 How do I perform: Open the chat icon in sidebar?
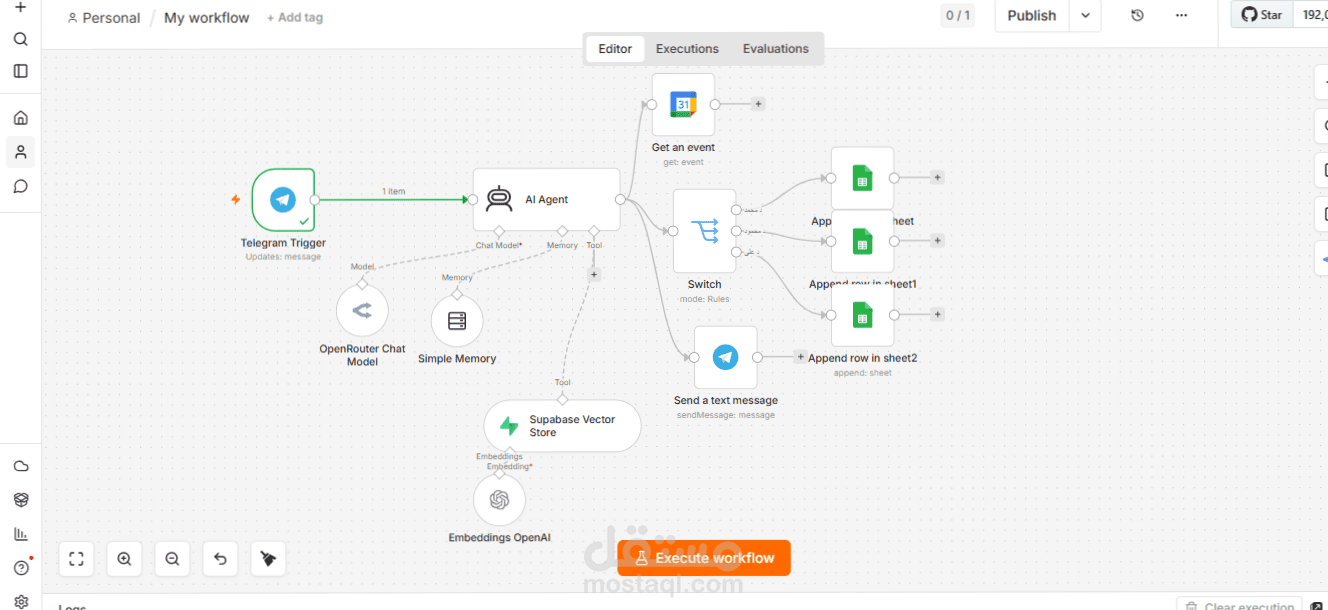tap(20, 186)
